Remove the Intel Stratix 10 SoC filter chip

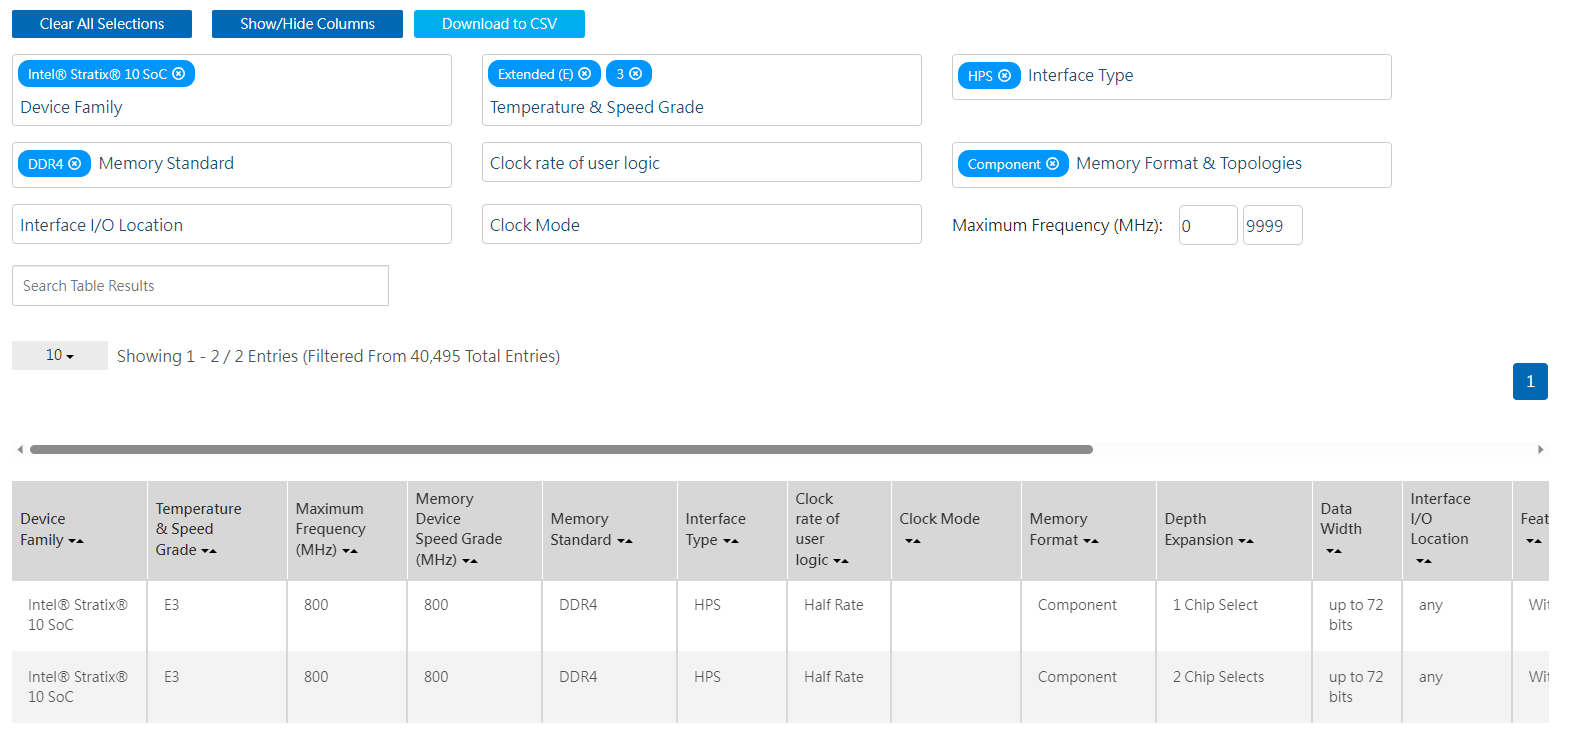[x=179, y=74]
